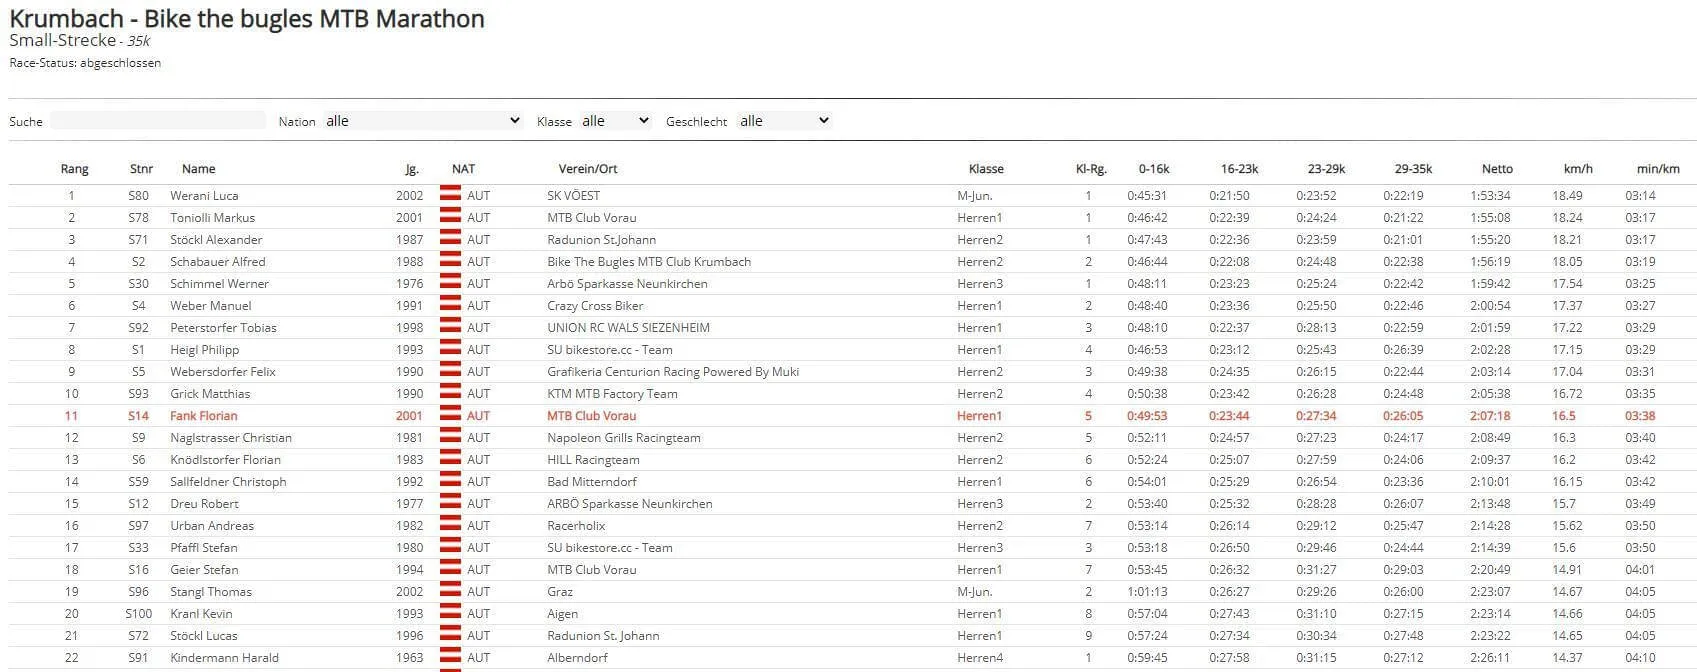Screen dimensions: 1697x672
Task: Click club Racerholix
Action: [x=576, y=526]
